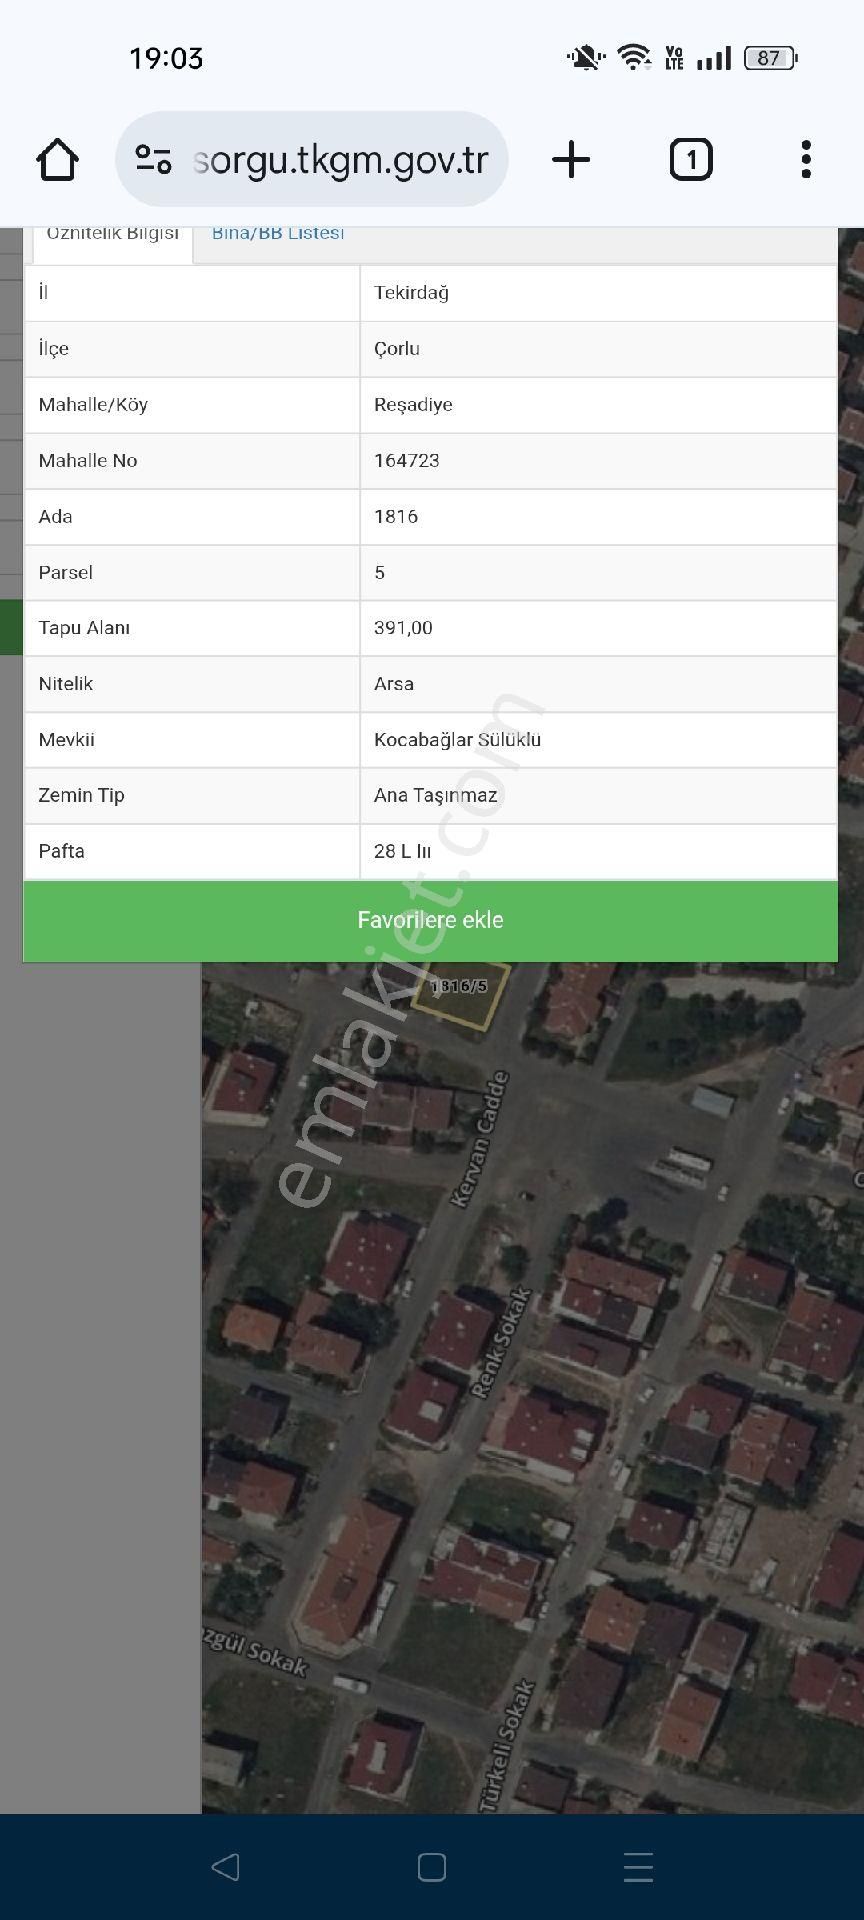
Task: Tap the muted notifications bell icon
Action: coord(585,58)
